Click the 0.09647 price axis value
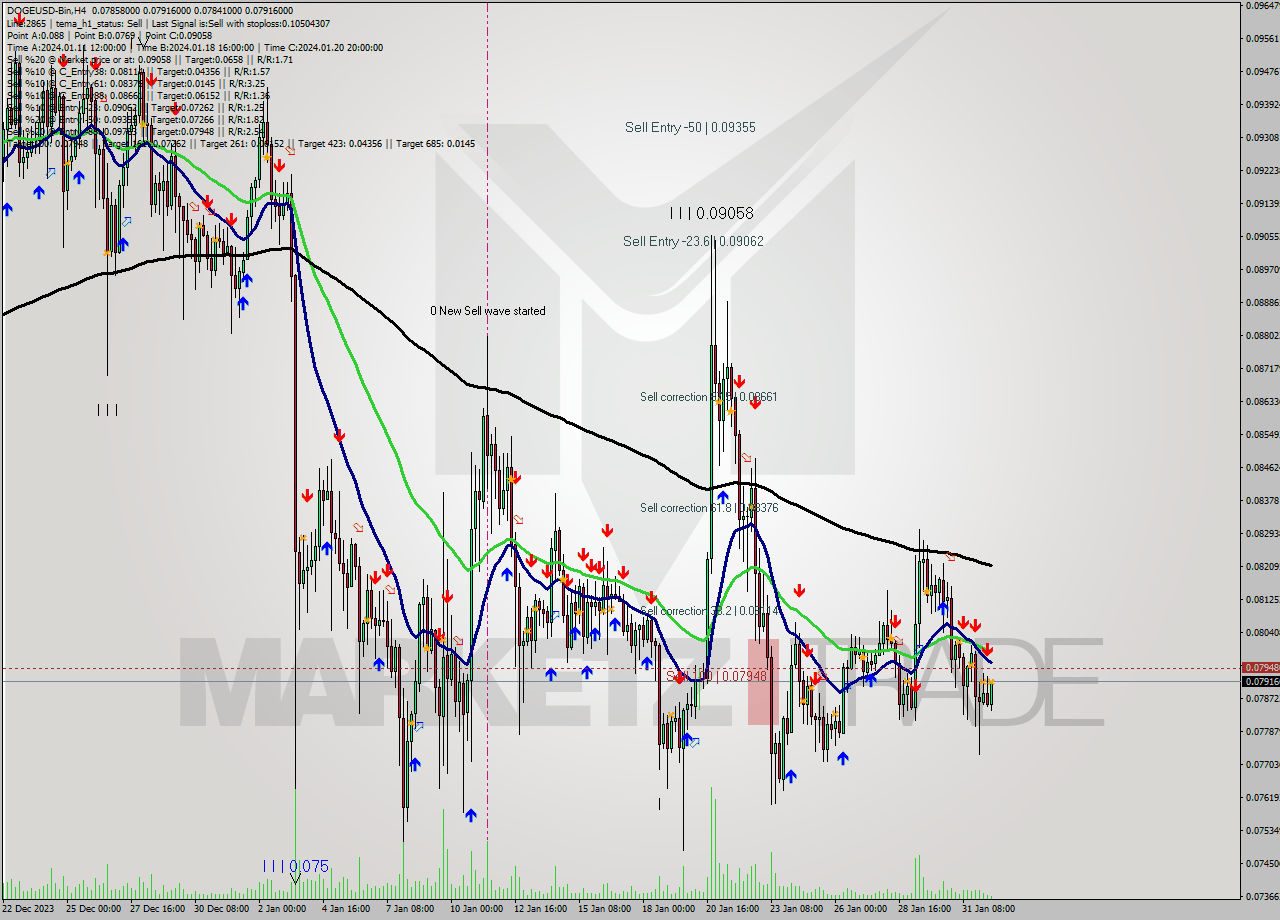 (x=1261, y=5)
